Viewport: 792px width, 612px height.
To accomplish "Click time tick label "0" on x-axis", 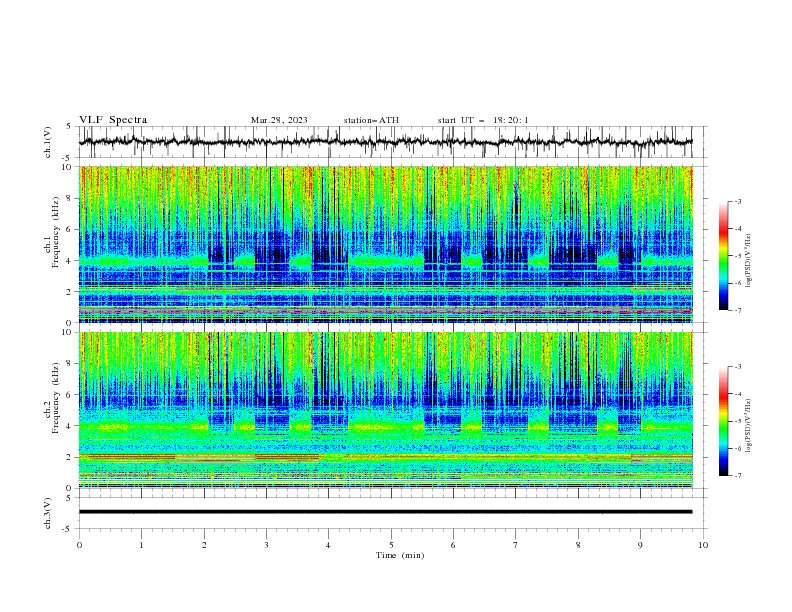I will click(x=79, y=545).
